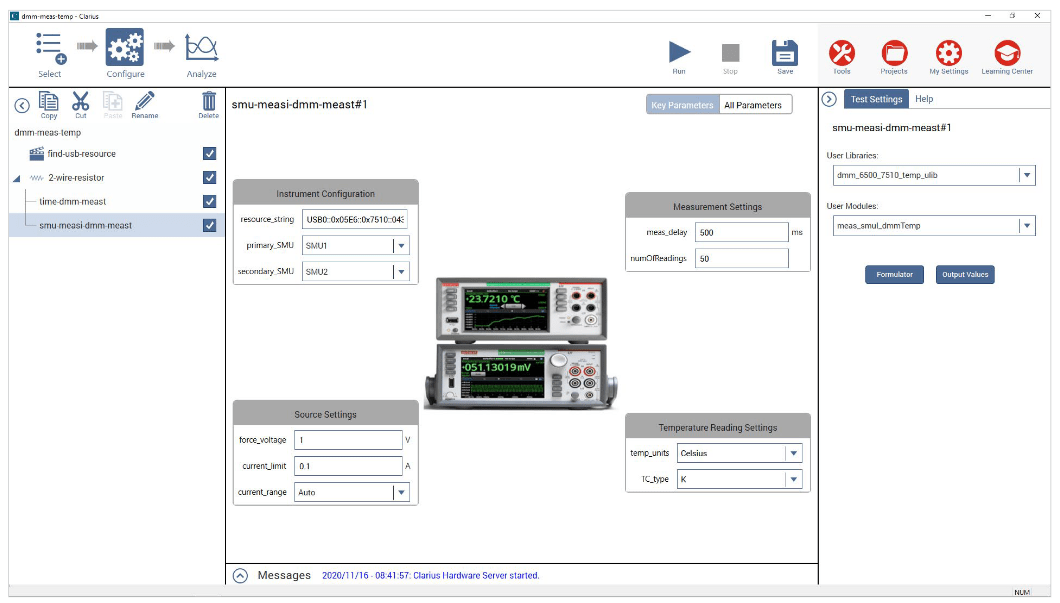1060x603 pixels.
Task: Click the Copy icon in the project tree toolbar
Action: tap(48, 102)
